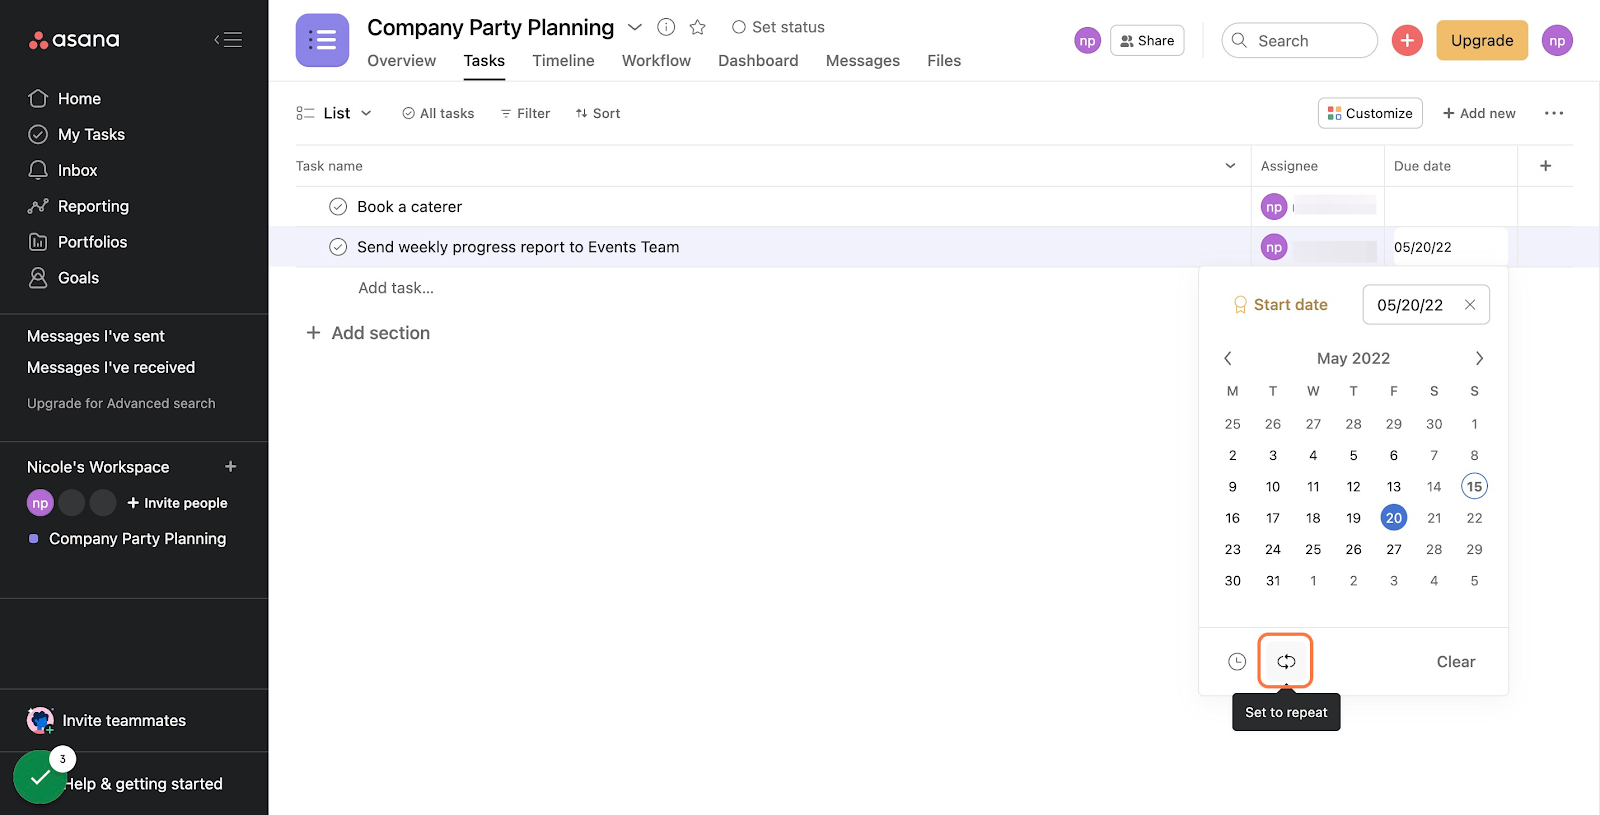Viewport: 1600px width, 815px height.
Task: Mark Send weekly progress report as complete
Action: pos(338,247)
